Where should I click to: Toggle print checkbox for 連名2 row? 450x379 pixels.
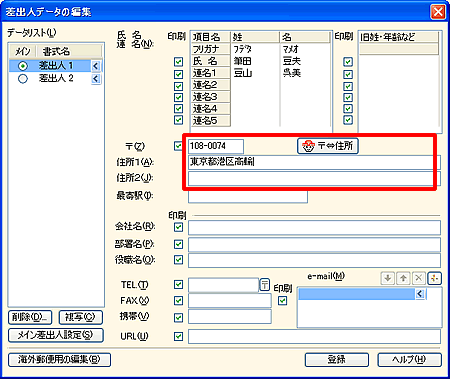pos(179,86)
